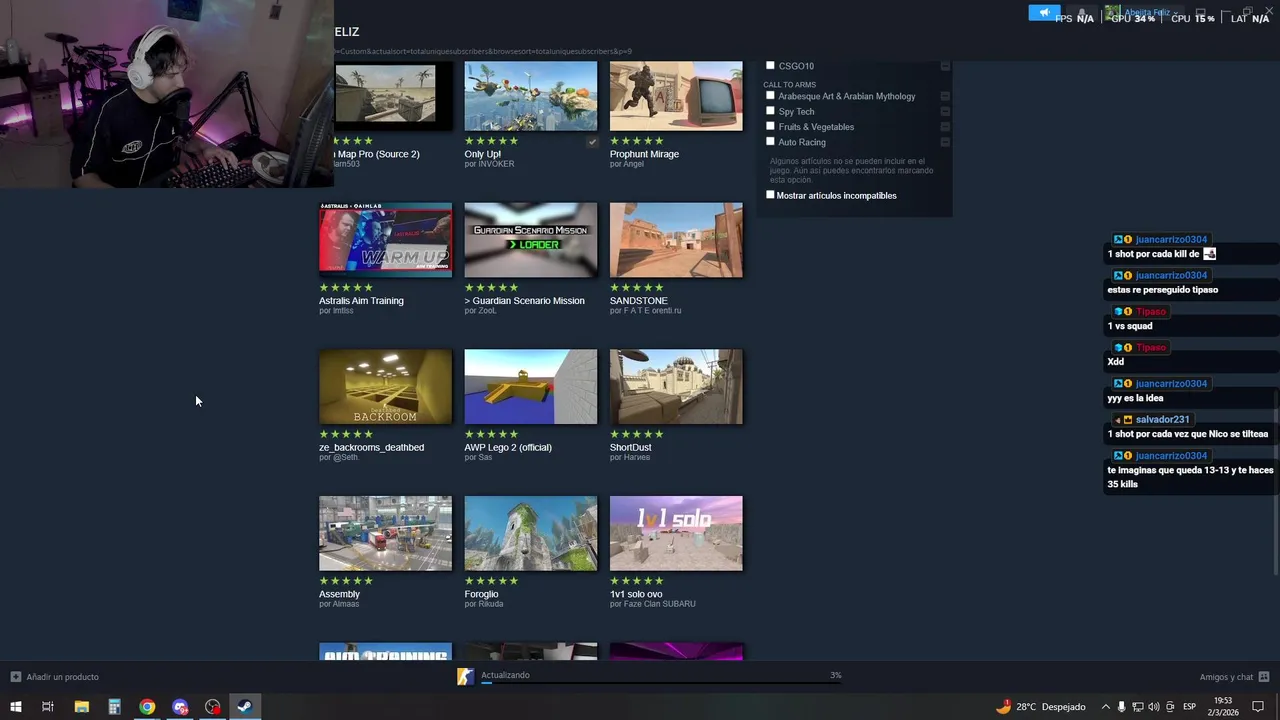Open Astralis Aim Training thumbnail
This screenshot has width=1280, height=720.
pyautogui.click(x=385, y=240)
